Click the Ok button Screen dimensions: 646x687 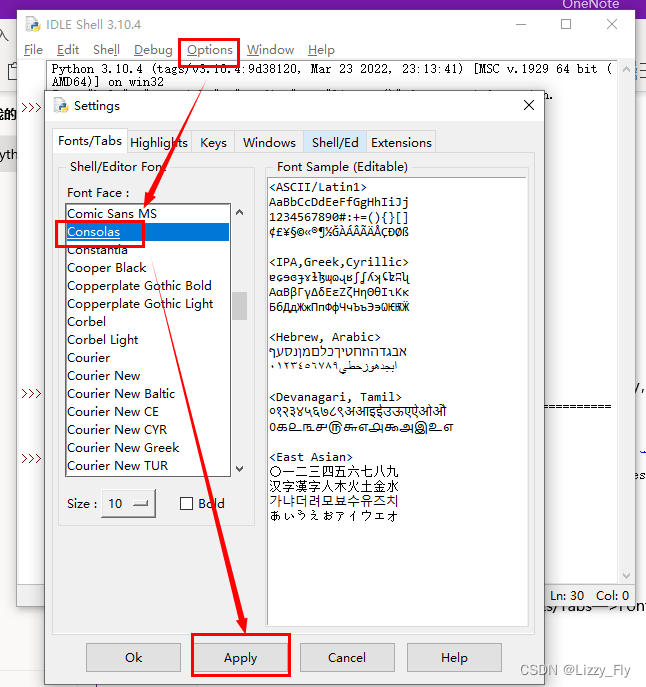click(x=133, y=657)
